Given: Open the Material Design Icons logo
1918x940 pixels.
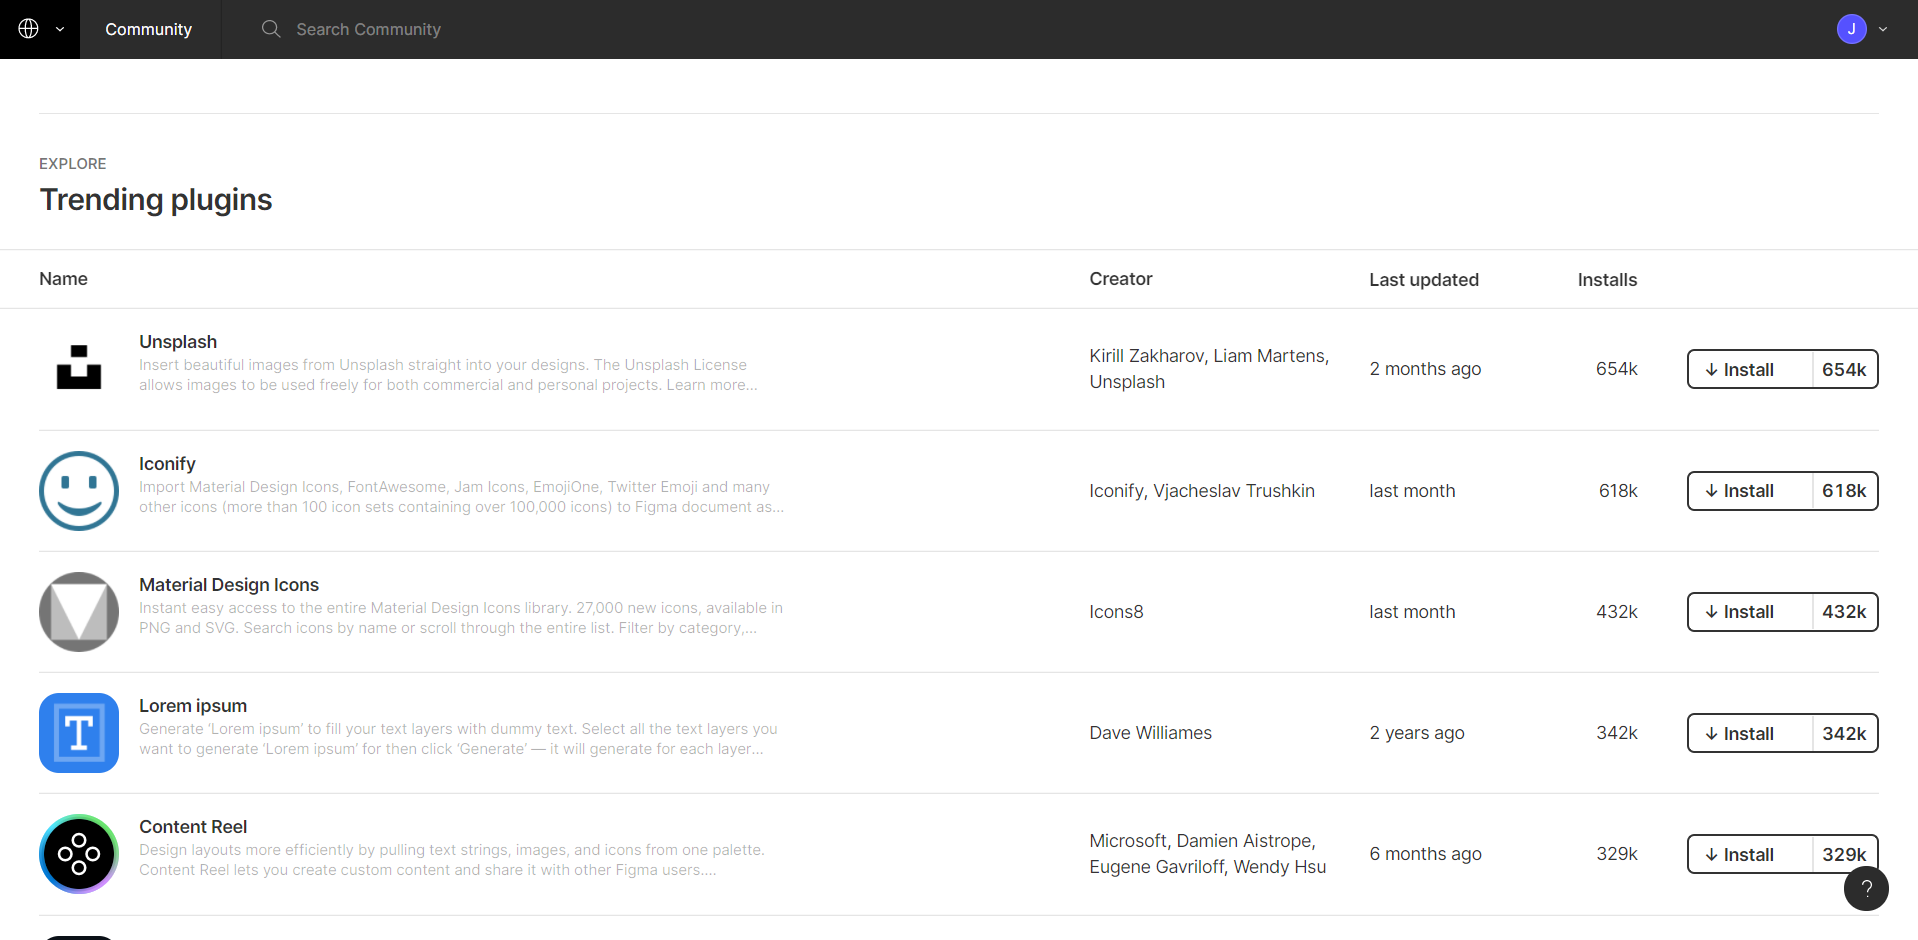Looking at the screenshot, I should click(79, 611).
